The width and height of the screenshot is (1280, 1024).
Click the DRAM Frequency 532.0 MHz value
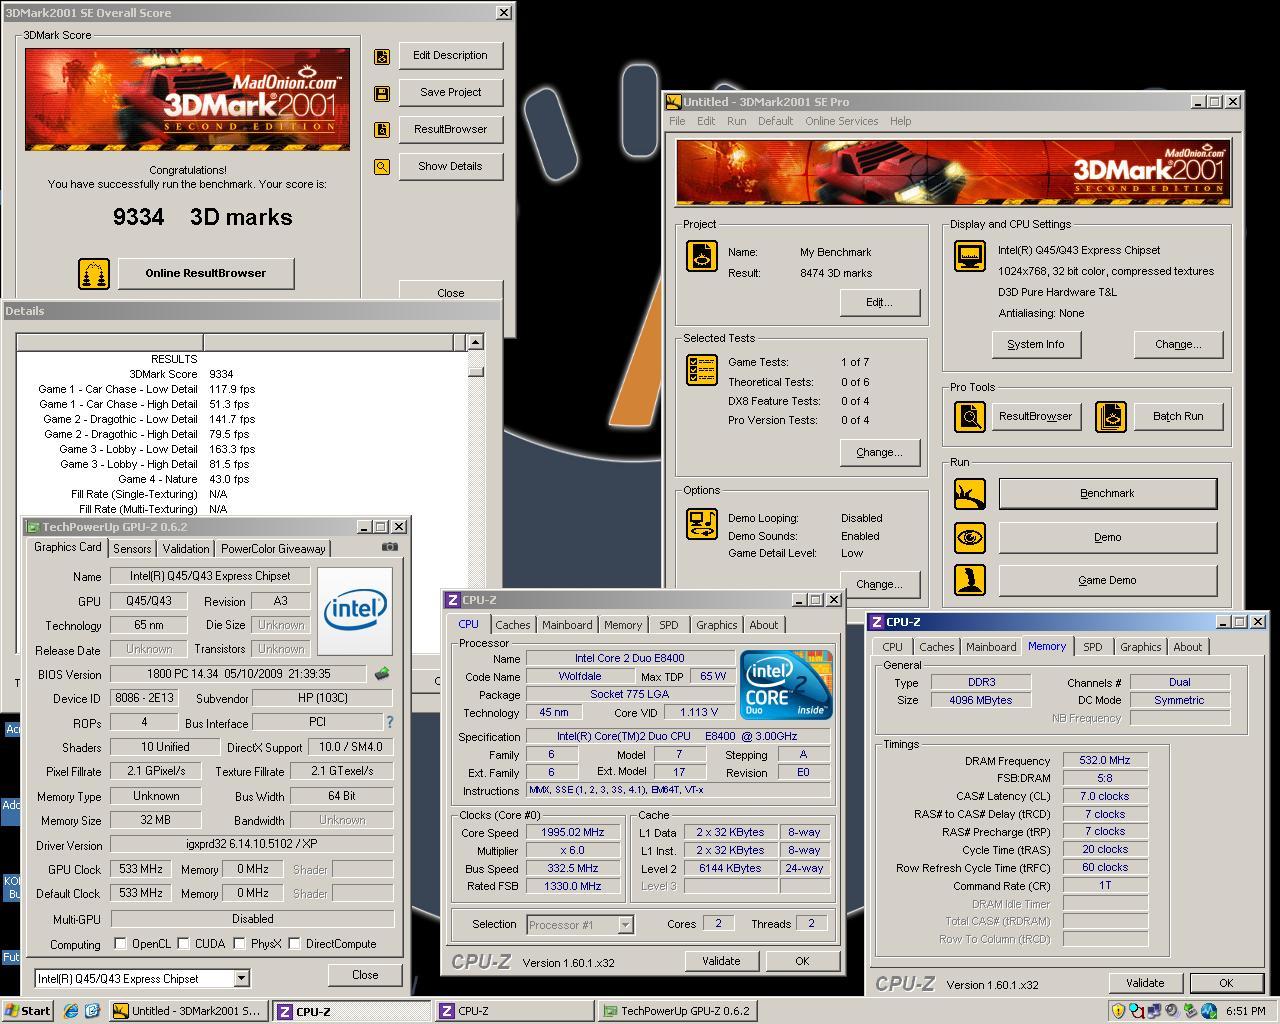point(1105,760)
